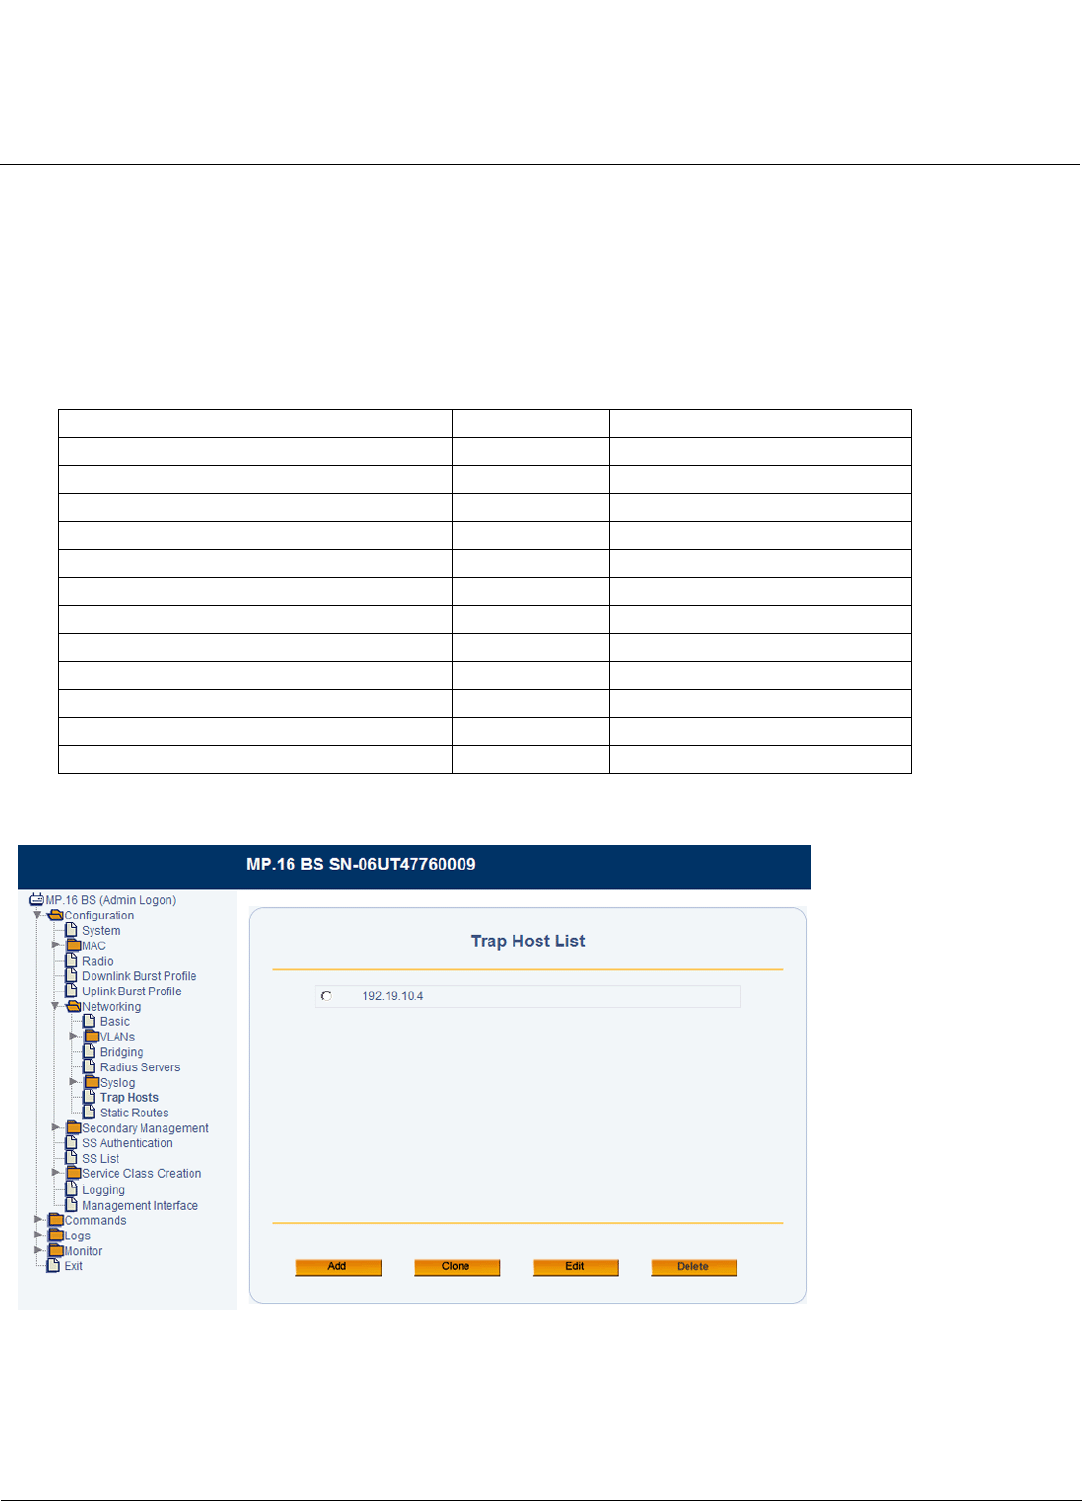Click the MP.16 BS device icon
The width and height of the screenshot is (1090, 1501).
[37, 900]
